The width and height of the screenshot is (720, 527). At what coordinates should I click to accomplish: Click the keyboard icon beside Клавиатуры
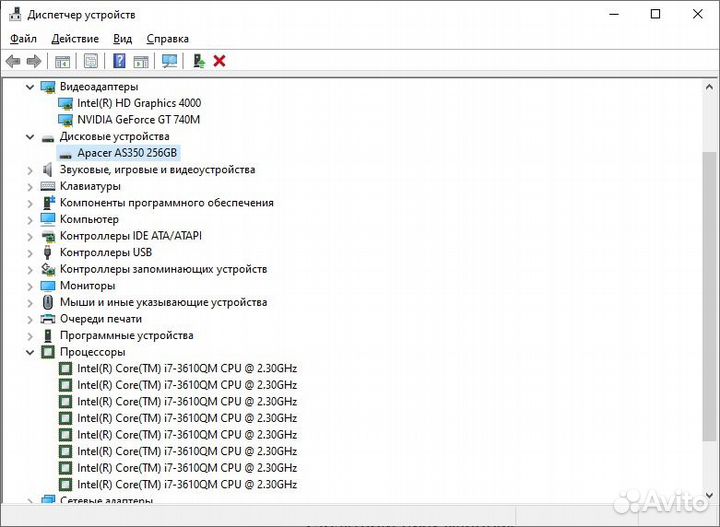pyautogui.click(x=48, y=186)
